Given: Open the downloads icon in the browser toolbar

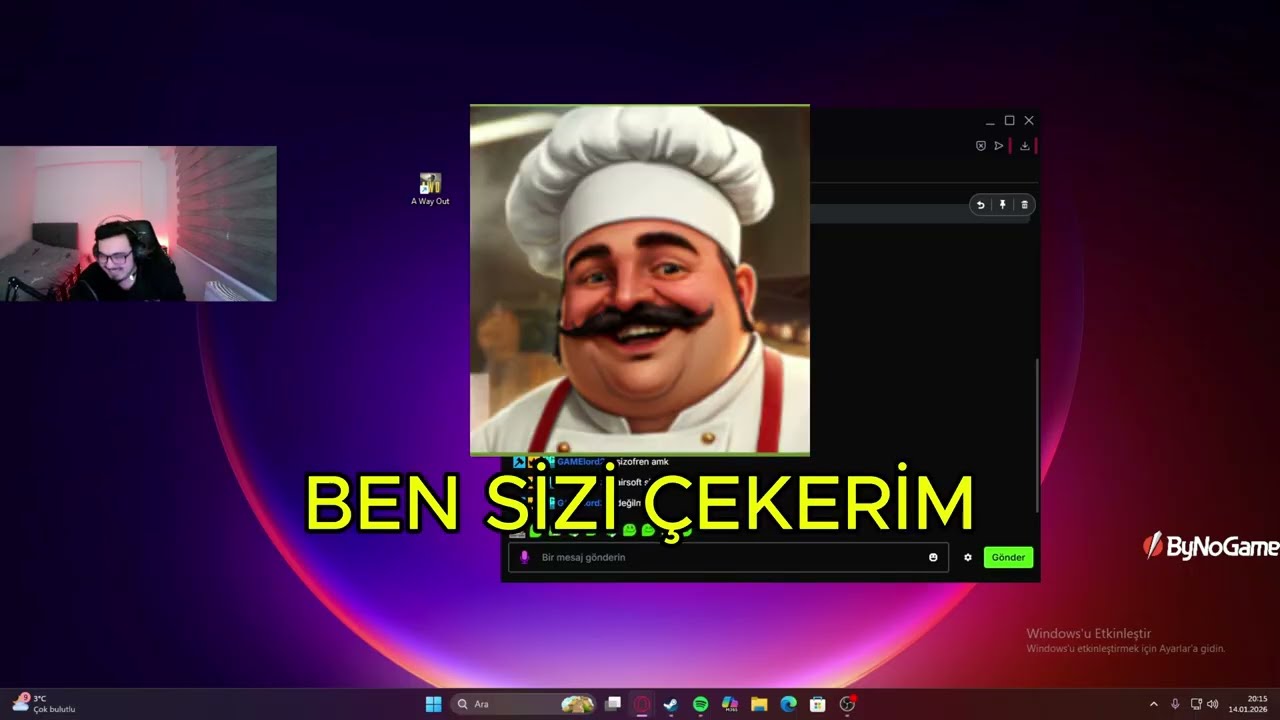Looking at the screenshot, I should [x=1025, y=146].
